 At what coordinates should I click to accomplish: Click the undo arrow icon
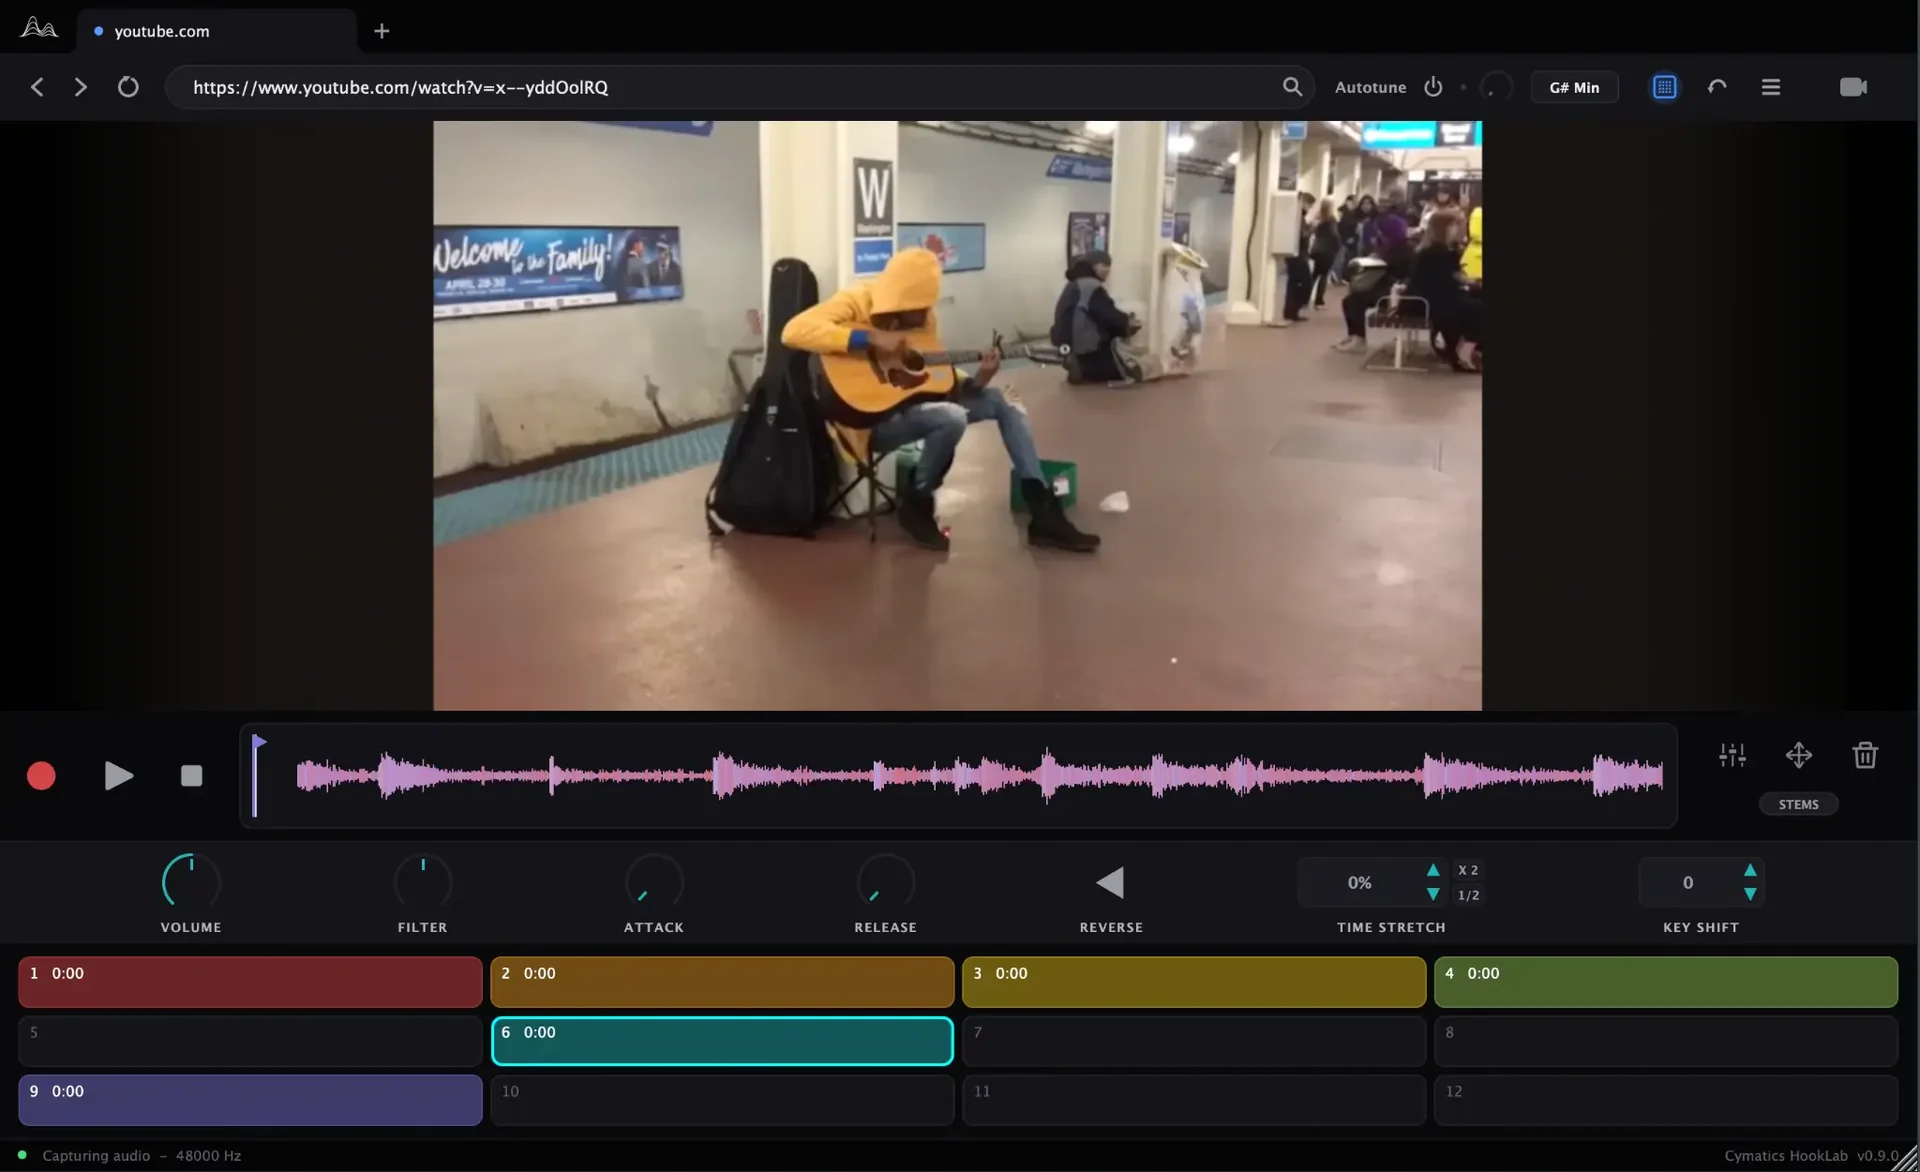click(x=1717, y=87)
